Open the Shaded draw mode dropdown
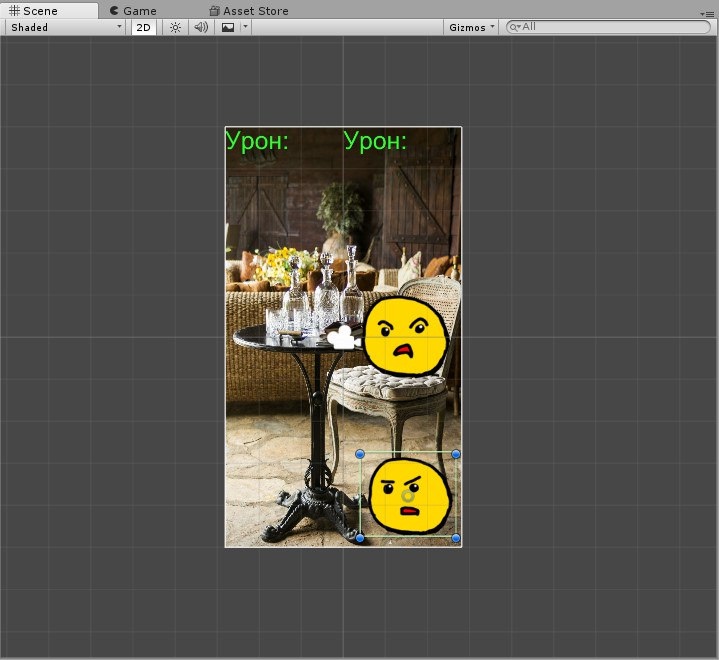 (x=66, y=28)
